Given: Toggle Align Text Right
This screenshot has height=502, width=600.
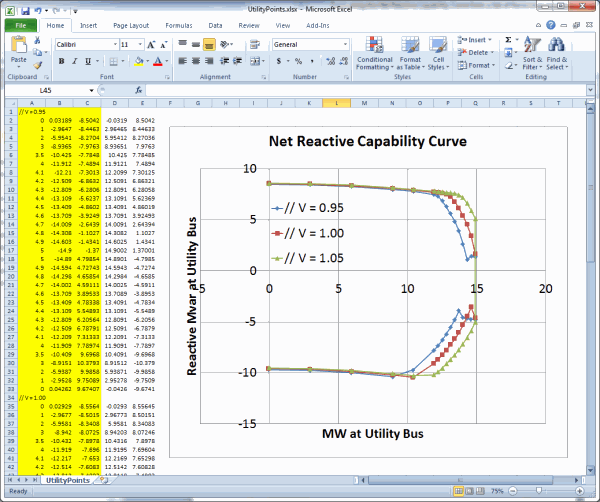Looking at the screenshot, I should [209, 61].
